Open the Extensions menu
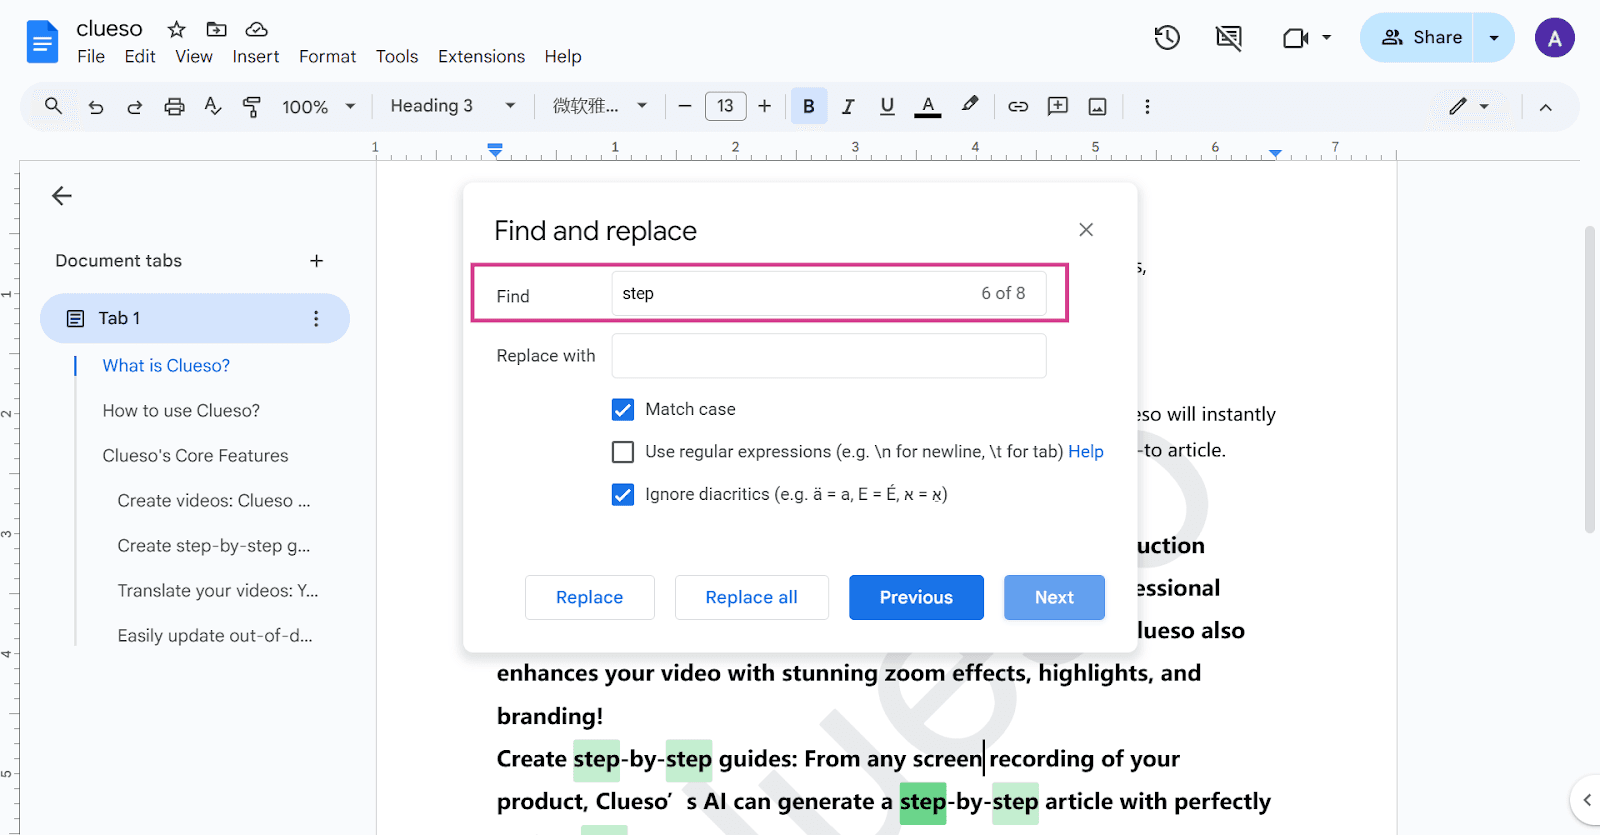Image resolution: width=1600 pixels, height=835 pixels. click(481, 57)
